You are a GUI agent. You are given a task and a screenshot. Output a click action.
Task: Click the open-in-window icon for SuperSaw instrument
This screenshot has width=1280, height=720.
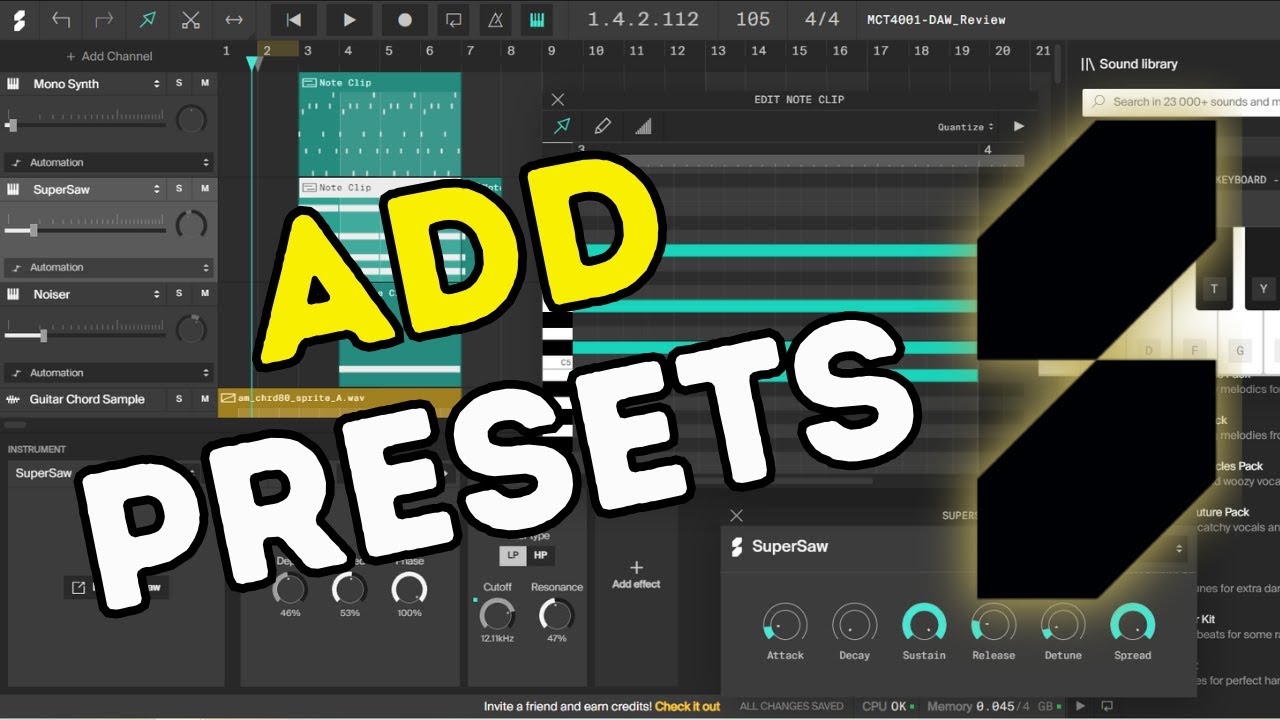[x=77, y=587]
